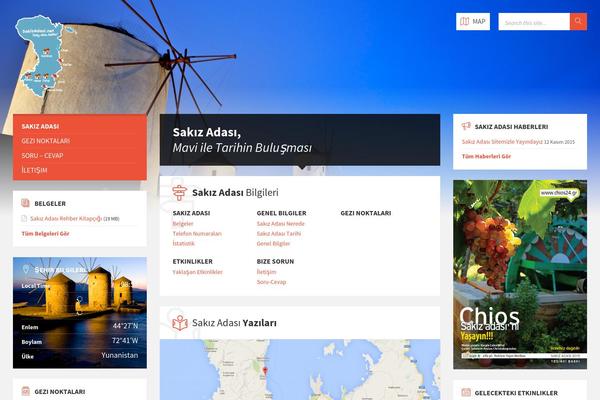The image size is (600, 400).
Task: Click the location pin icon in Şehir Bilgileri
Action: tap(26, 269)
